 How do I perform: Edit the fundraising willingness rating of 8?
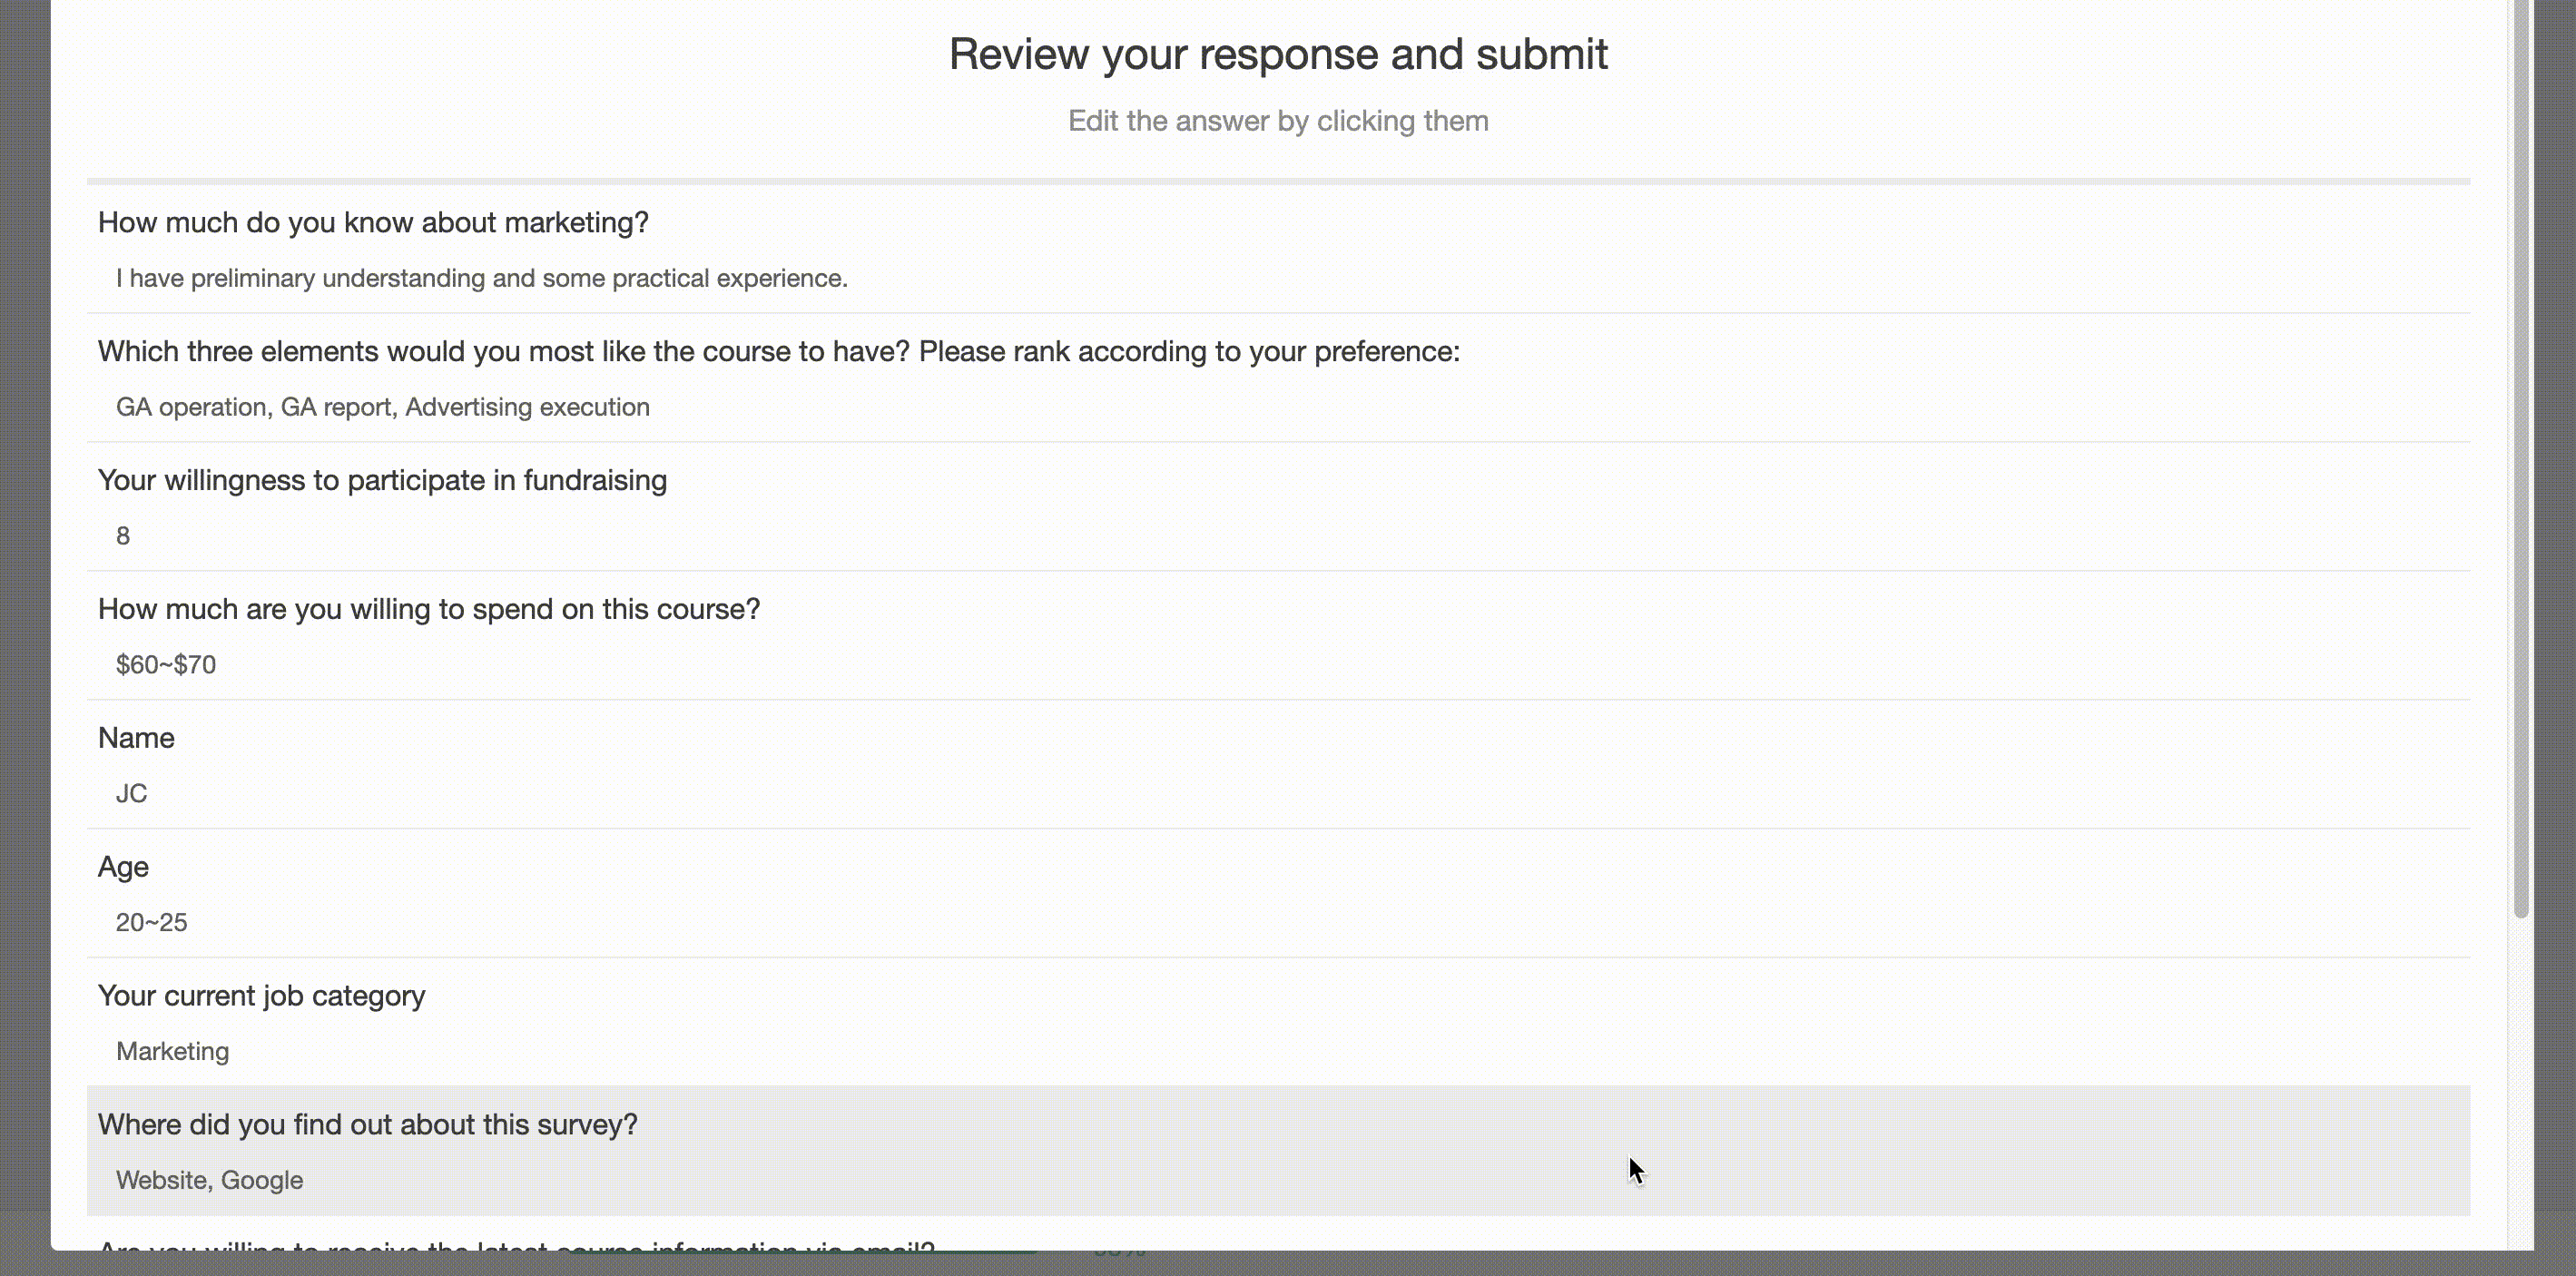pos(381,480)
